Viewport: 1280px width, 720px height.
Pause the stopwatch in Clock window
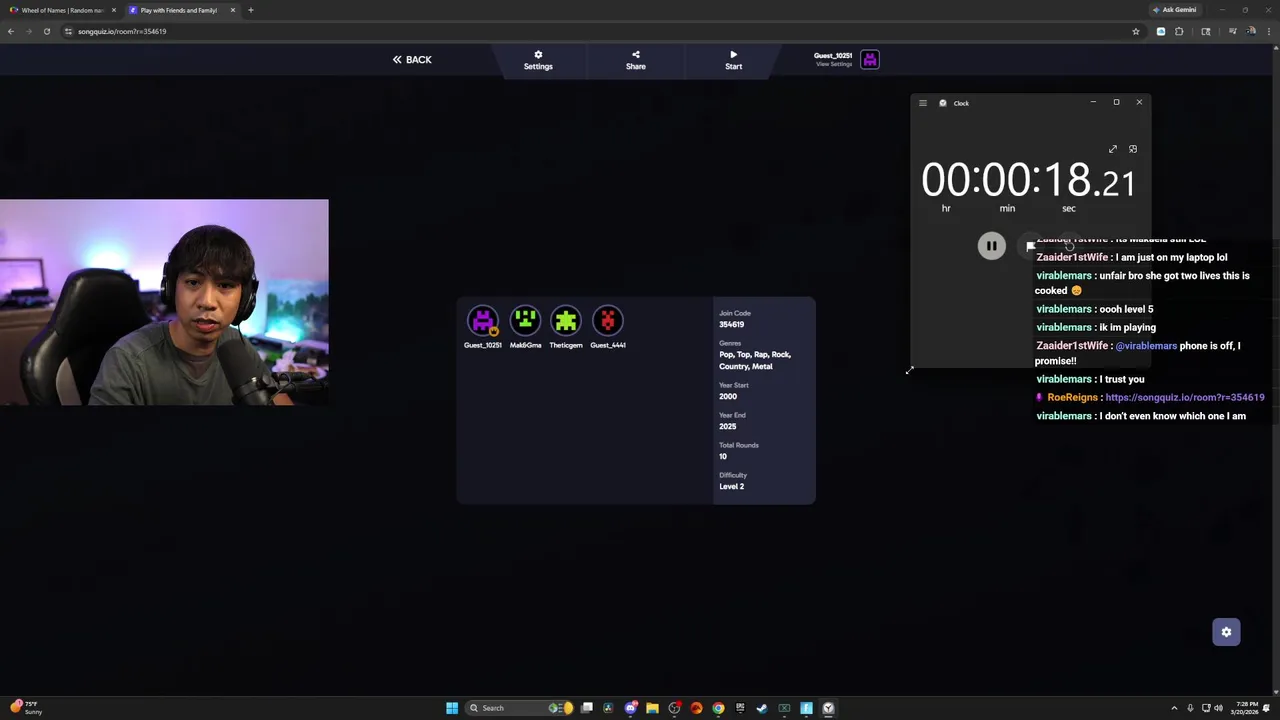point(991,246)
